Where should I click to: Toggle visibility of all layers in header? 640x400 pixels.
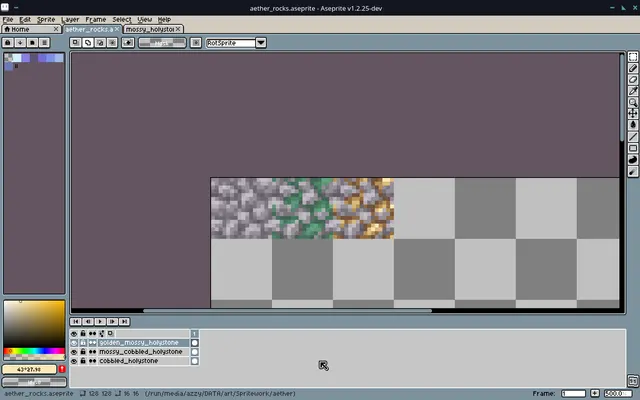[74, 334]
